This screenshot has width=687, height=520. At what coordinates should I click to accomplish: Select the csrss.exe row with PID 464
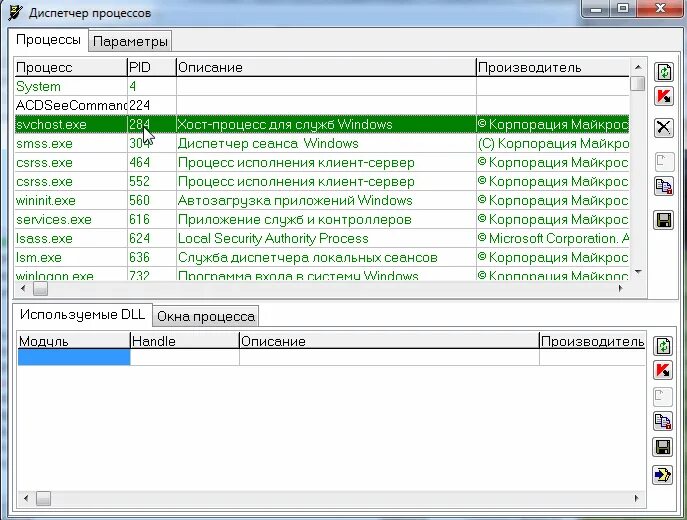tap(322, 163)
